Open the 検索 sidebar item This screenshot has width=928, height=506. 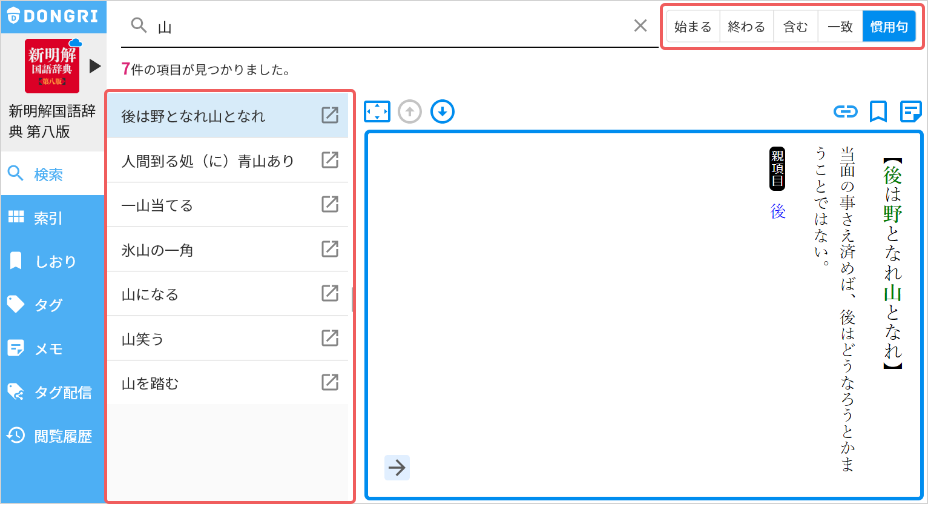(x=53, y=174)
